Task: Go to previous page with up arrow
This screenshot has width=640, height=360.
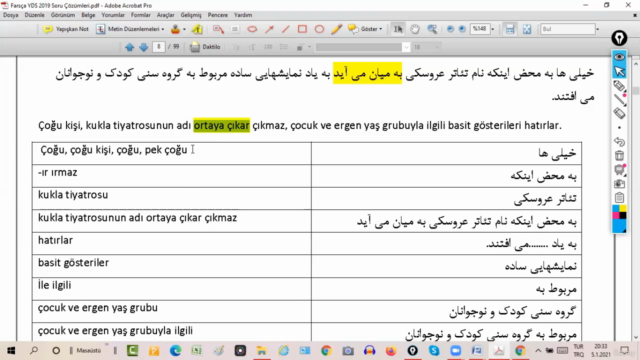Action: [129, 47]
